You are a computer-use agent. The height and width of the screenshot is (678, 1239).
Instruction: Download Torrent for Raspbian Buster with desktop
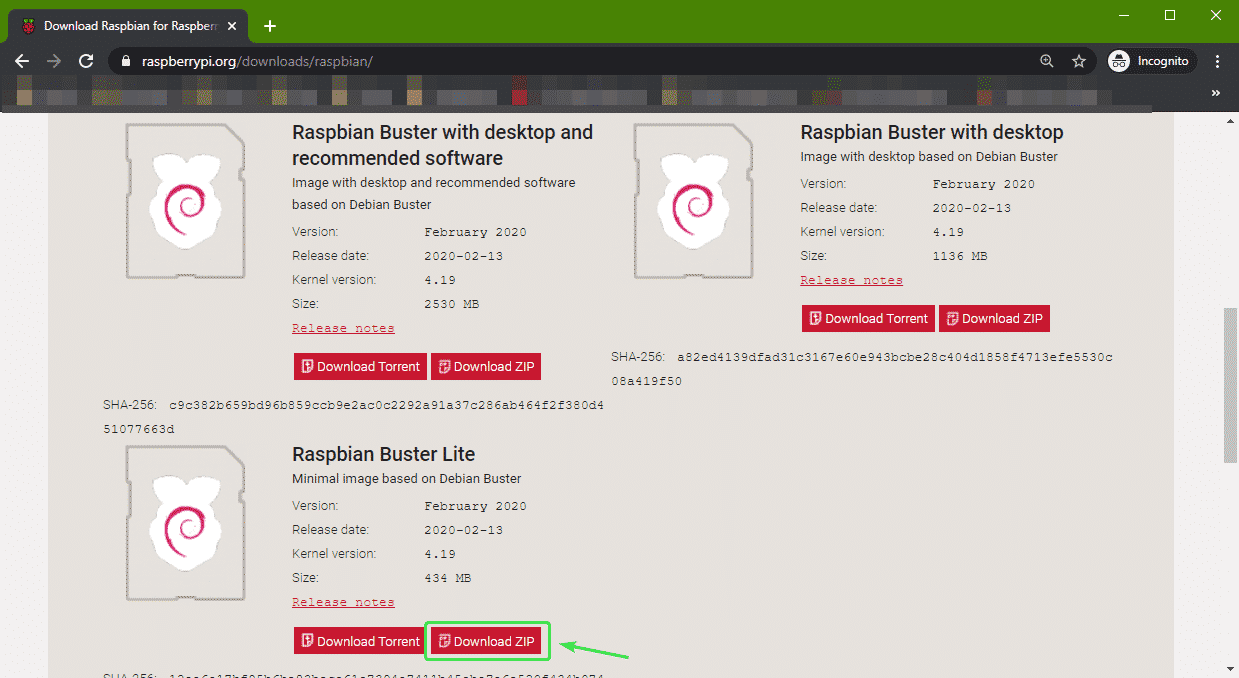pos(868,319)
